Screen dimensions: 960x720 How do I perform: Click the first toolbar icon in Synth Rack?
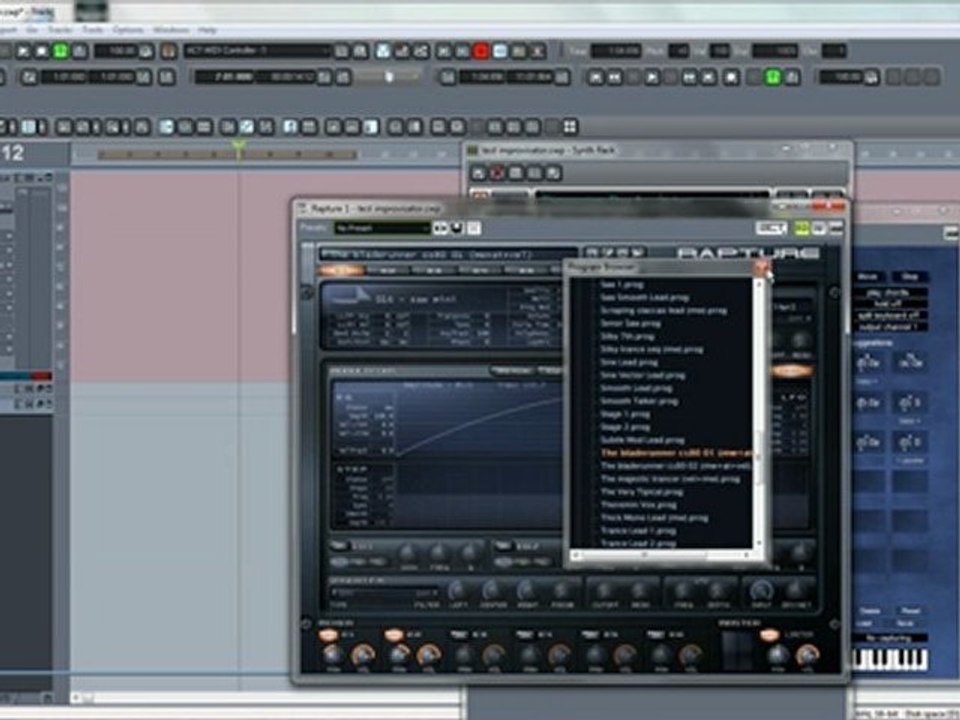[479, 173]
